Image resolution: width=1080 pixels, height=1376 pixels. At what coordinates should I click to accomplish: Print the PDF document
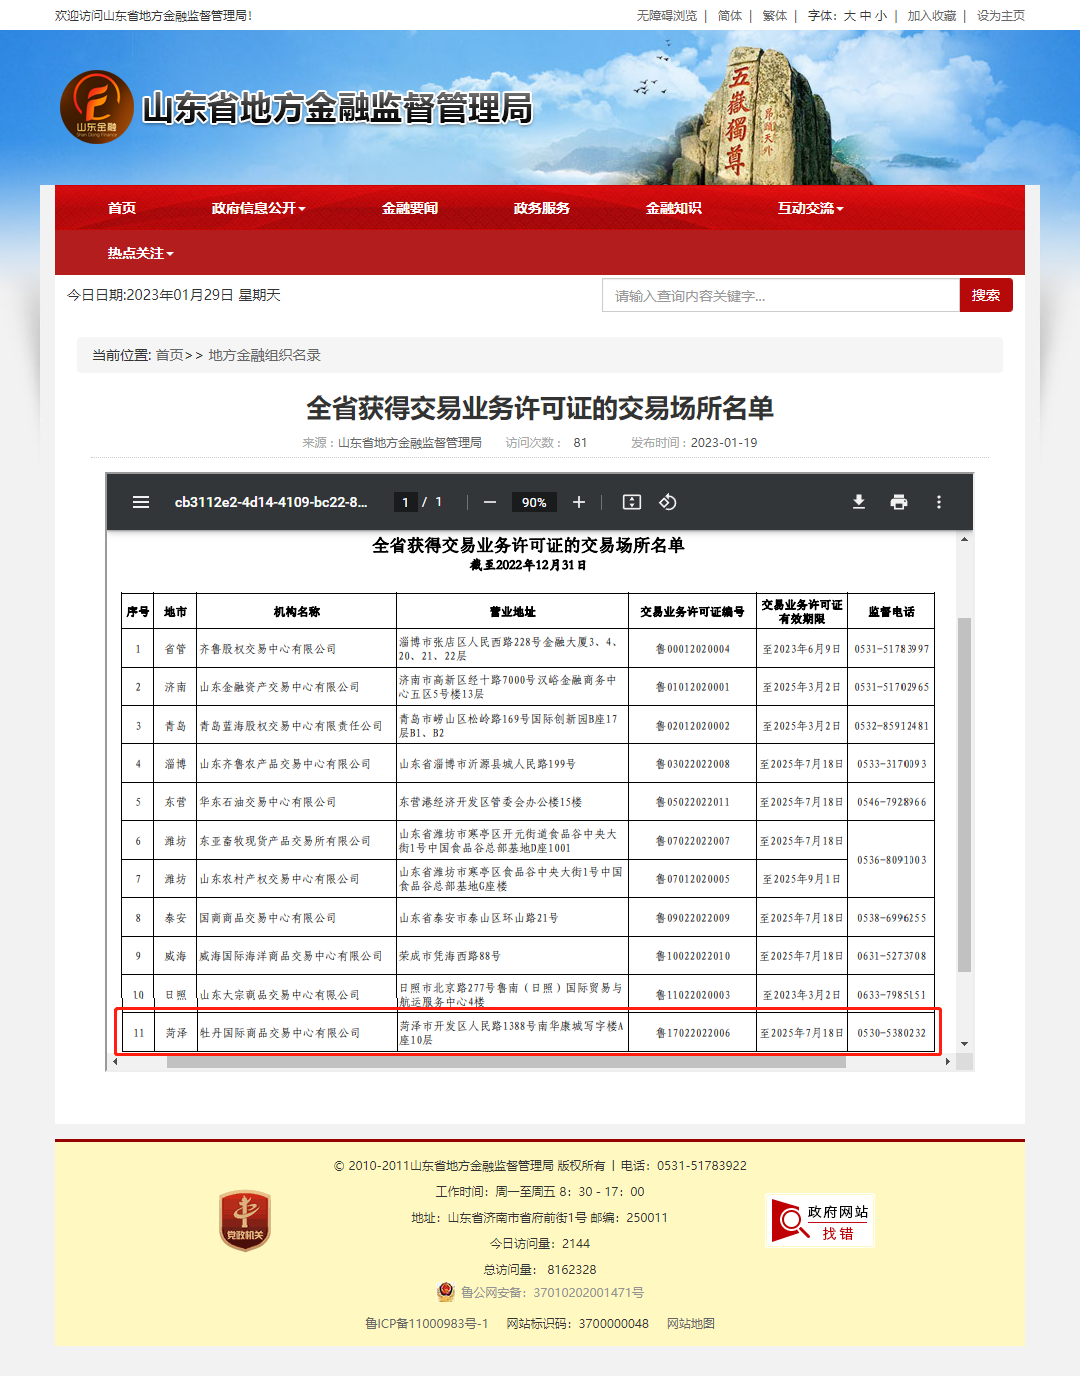[x=898, y=502]
